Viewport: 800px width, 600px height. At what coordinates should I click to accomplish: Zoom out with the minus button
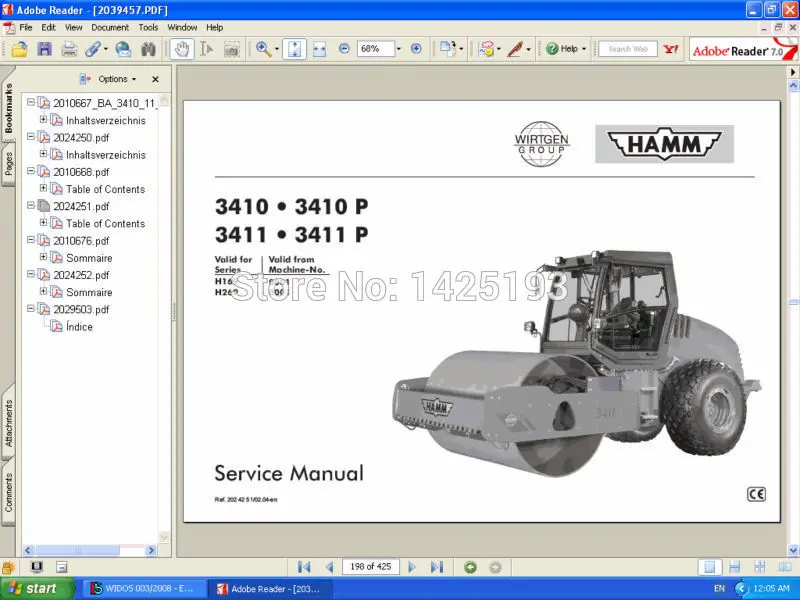pos(344,49)
